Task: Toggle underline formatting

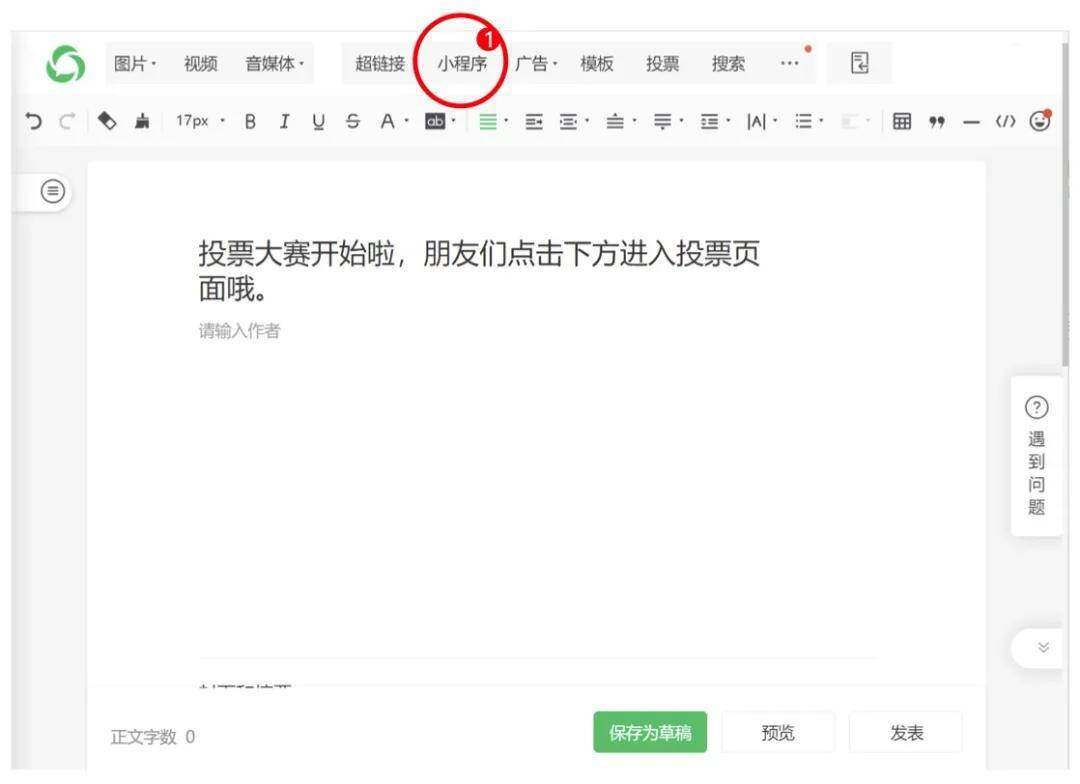Action: pyautogui.click(x=318, y=121)
